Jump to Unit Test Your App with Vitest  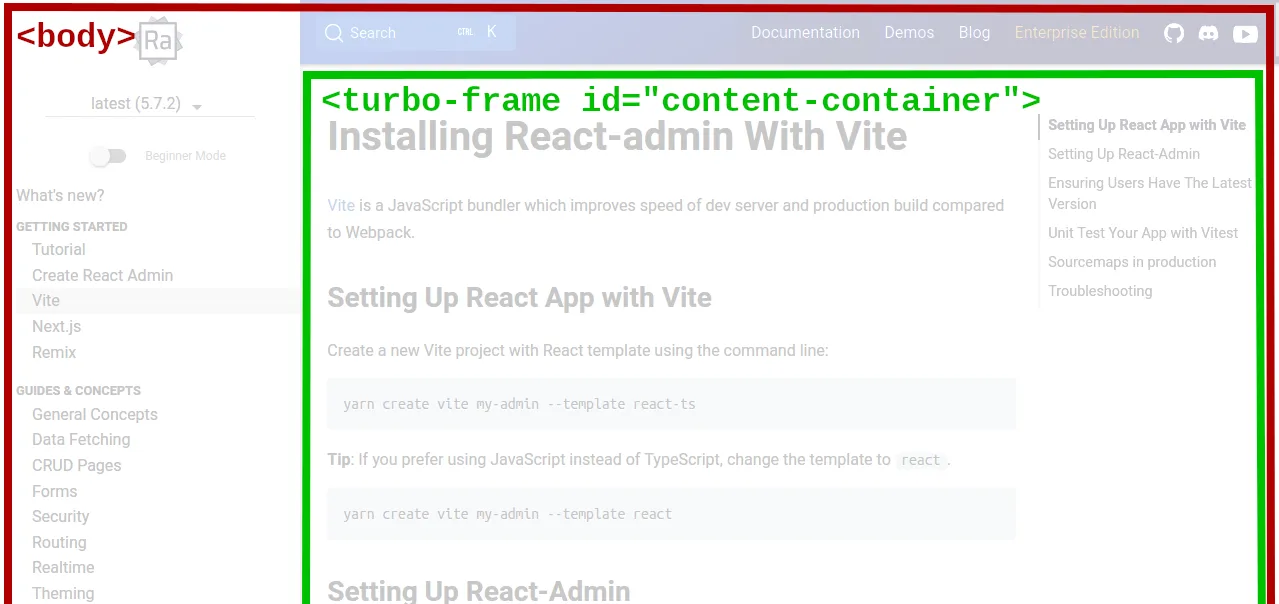[1143, 233]
